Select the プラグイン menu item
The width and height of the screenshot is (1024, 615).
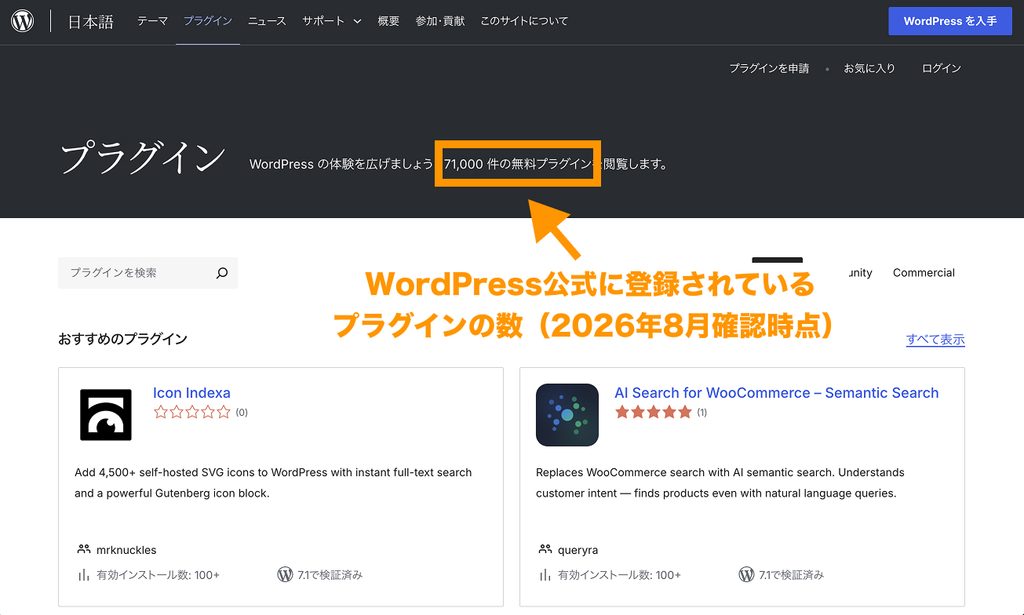coord(208,21)
